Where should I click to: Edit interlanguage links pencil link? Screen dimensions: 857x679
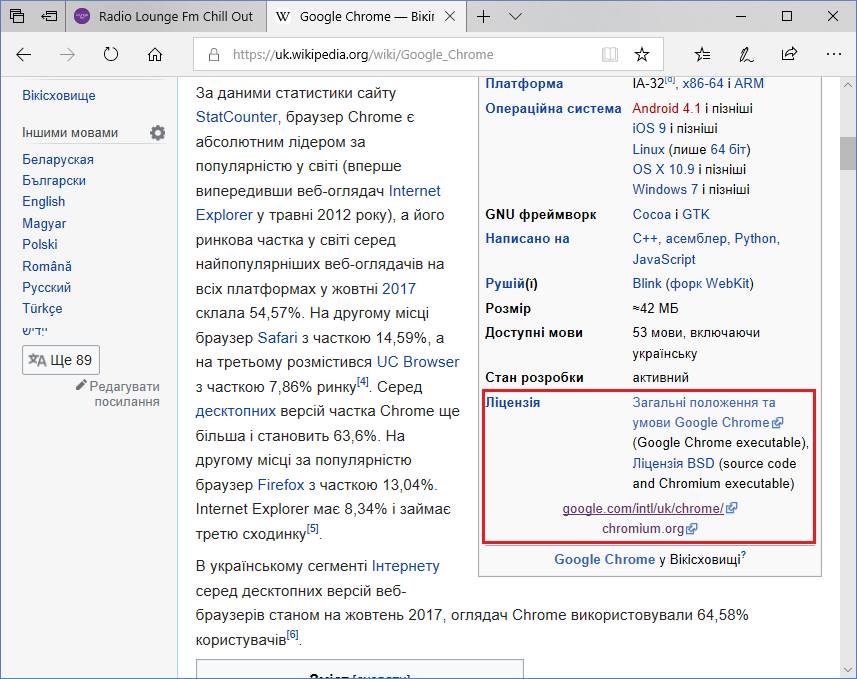[118, 394]
